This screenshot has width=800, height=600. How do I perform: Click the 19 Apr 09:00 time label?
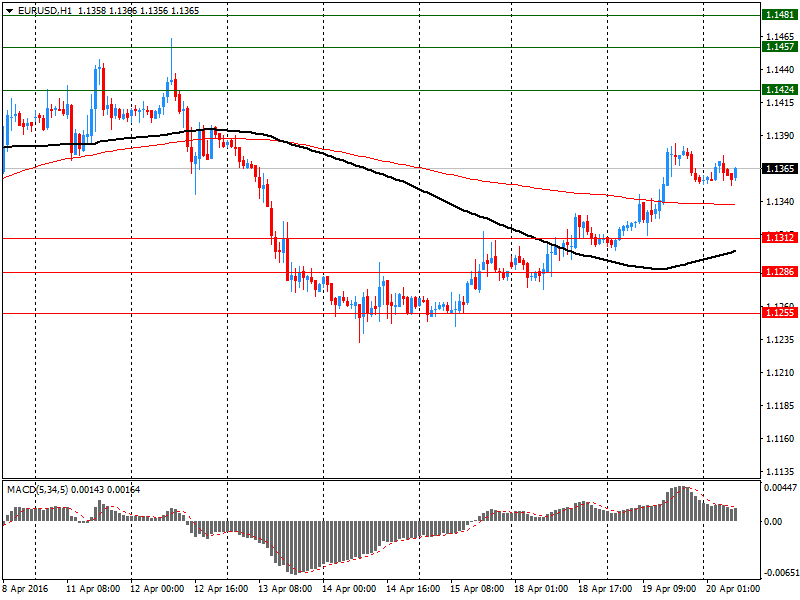click(669, 589)
